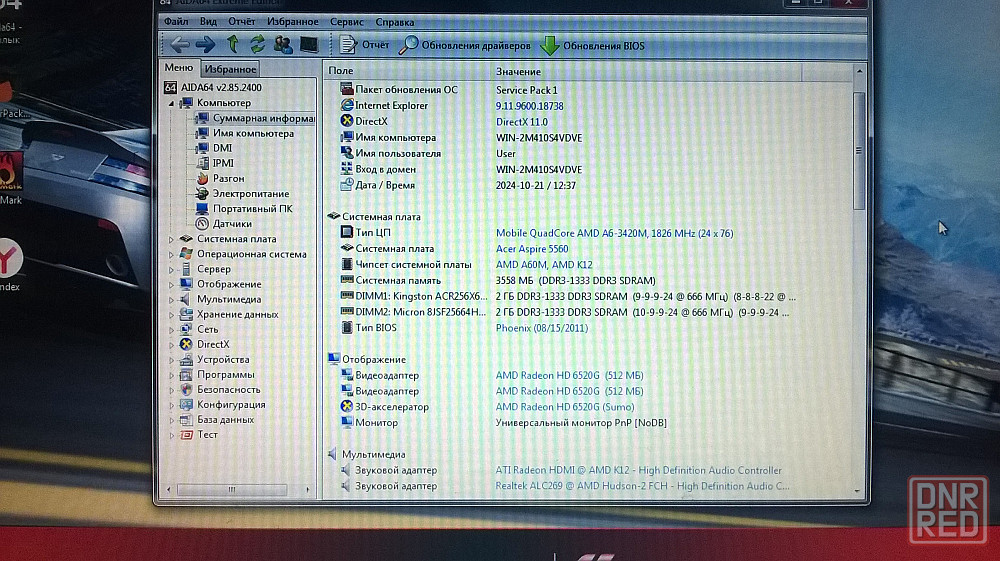Click the tree panel horizontal scrollbar
The width and height of the screenshot is (1000, 561).
tap(232, 490)
